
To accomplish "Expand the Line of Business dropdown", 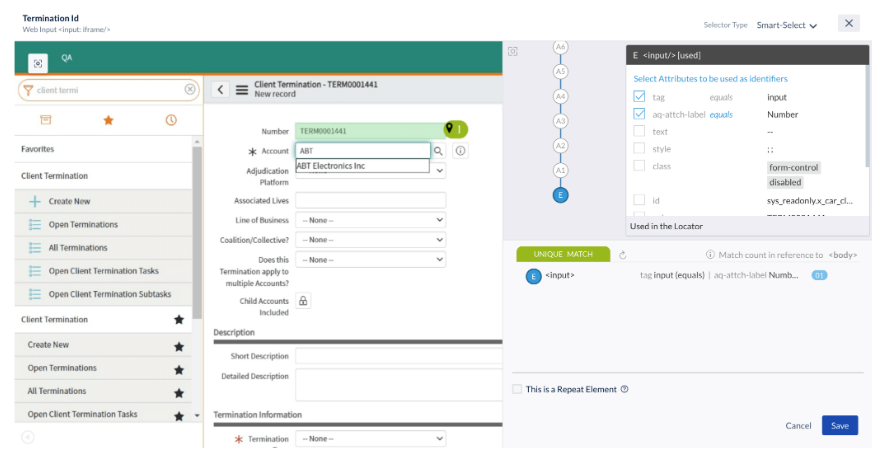I will (x=370, y=220).
